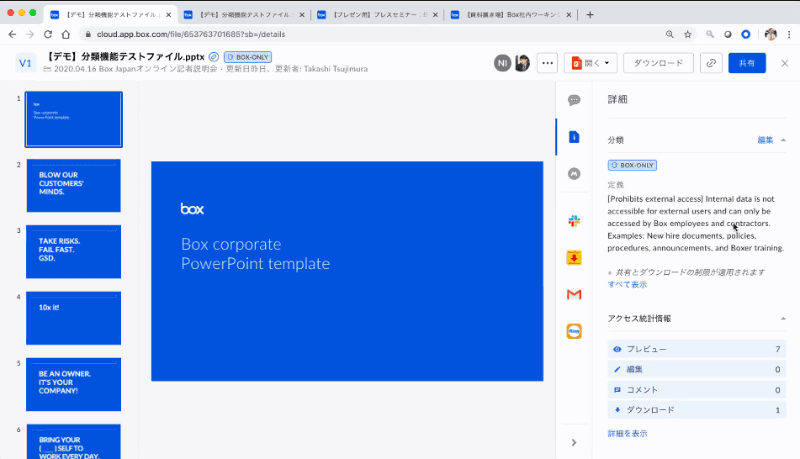The height and width of the screenshot is (459, 800).
Task: Select slide 2 thumbnail BLOW OUR CUSTOMERS' MINDS
Action: coord(74,186)
